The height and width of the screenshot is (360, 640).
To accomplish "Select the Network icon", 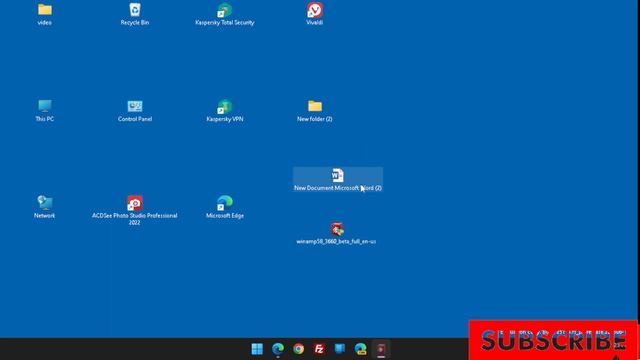I will (x=44, y=207).
